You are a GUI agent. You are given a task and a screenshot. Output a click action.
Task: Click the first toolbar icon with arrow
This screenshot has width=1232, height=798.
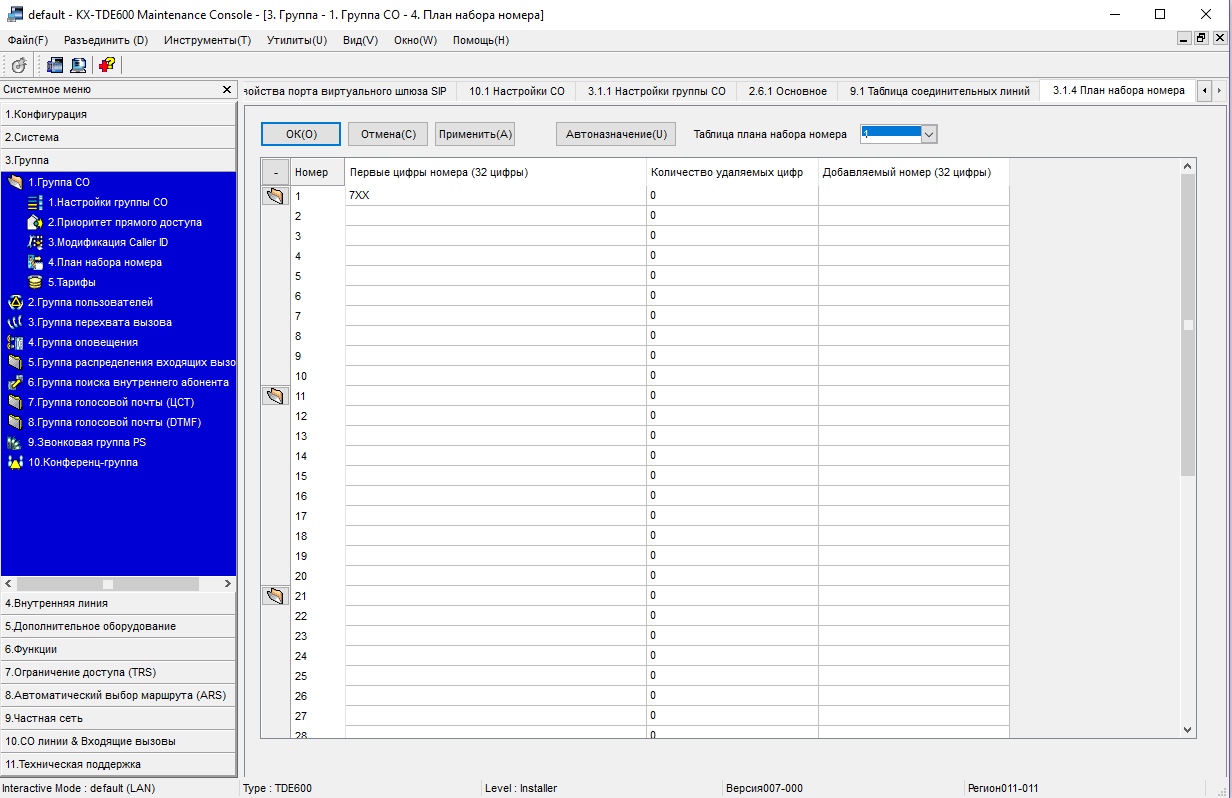(x=19, y=65)
